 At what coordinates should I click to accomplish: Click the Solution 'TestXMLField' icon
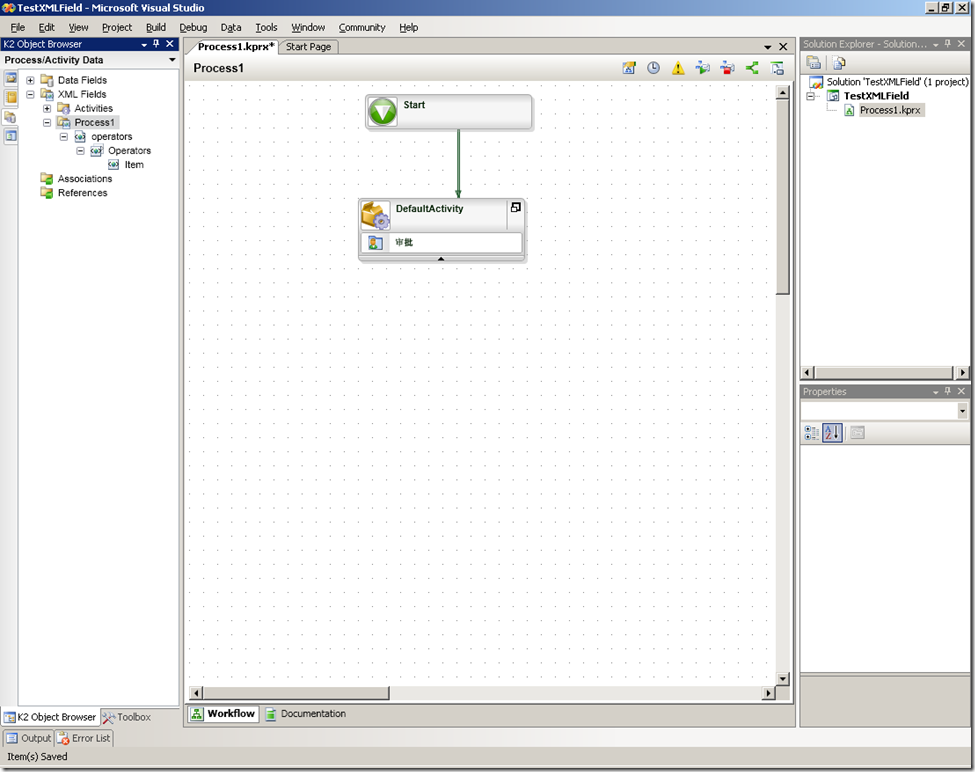point(816,82)
